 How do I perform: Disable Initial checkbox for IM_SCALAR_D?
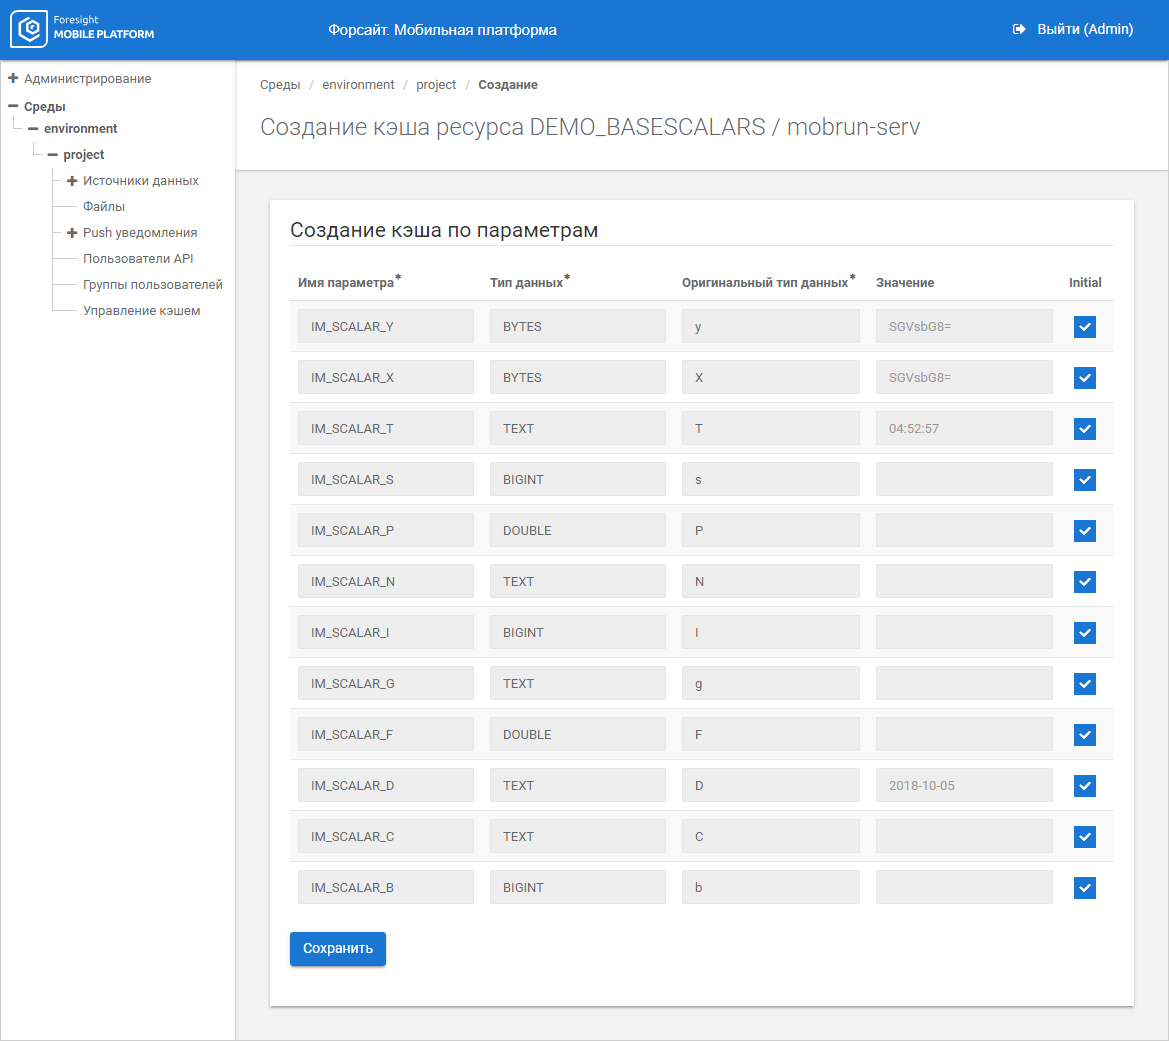coord(1084,786)
